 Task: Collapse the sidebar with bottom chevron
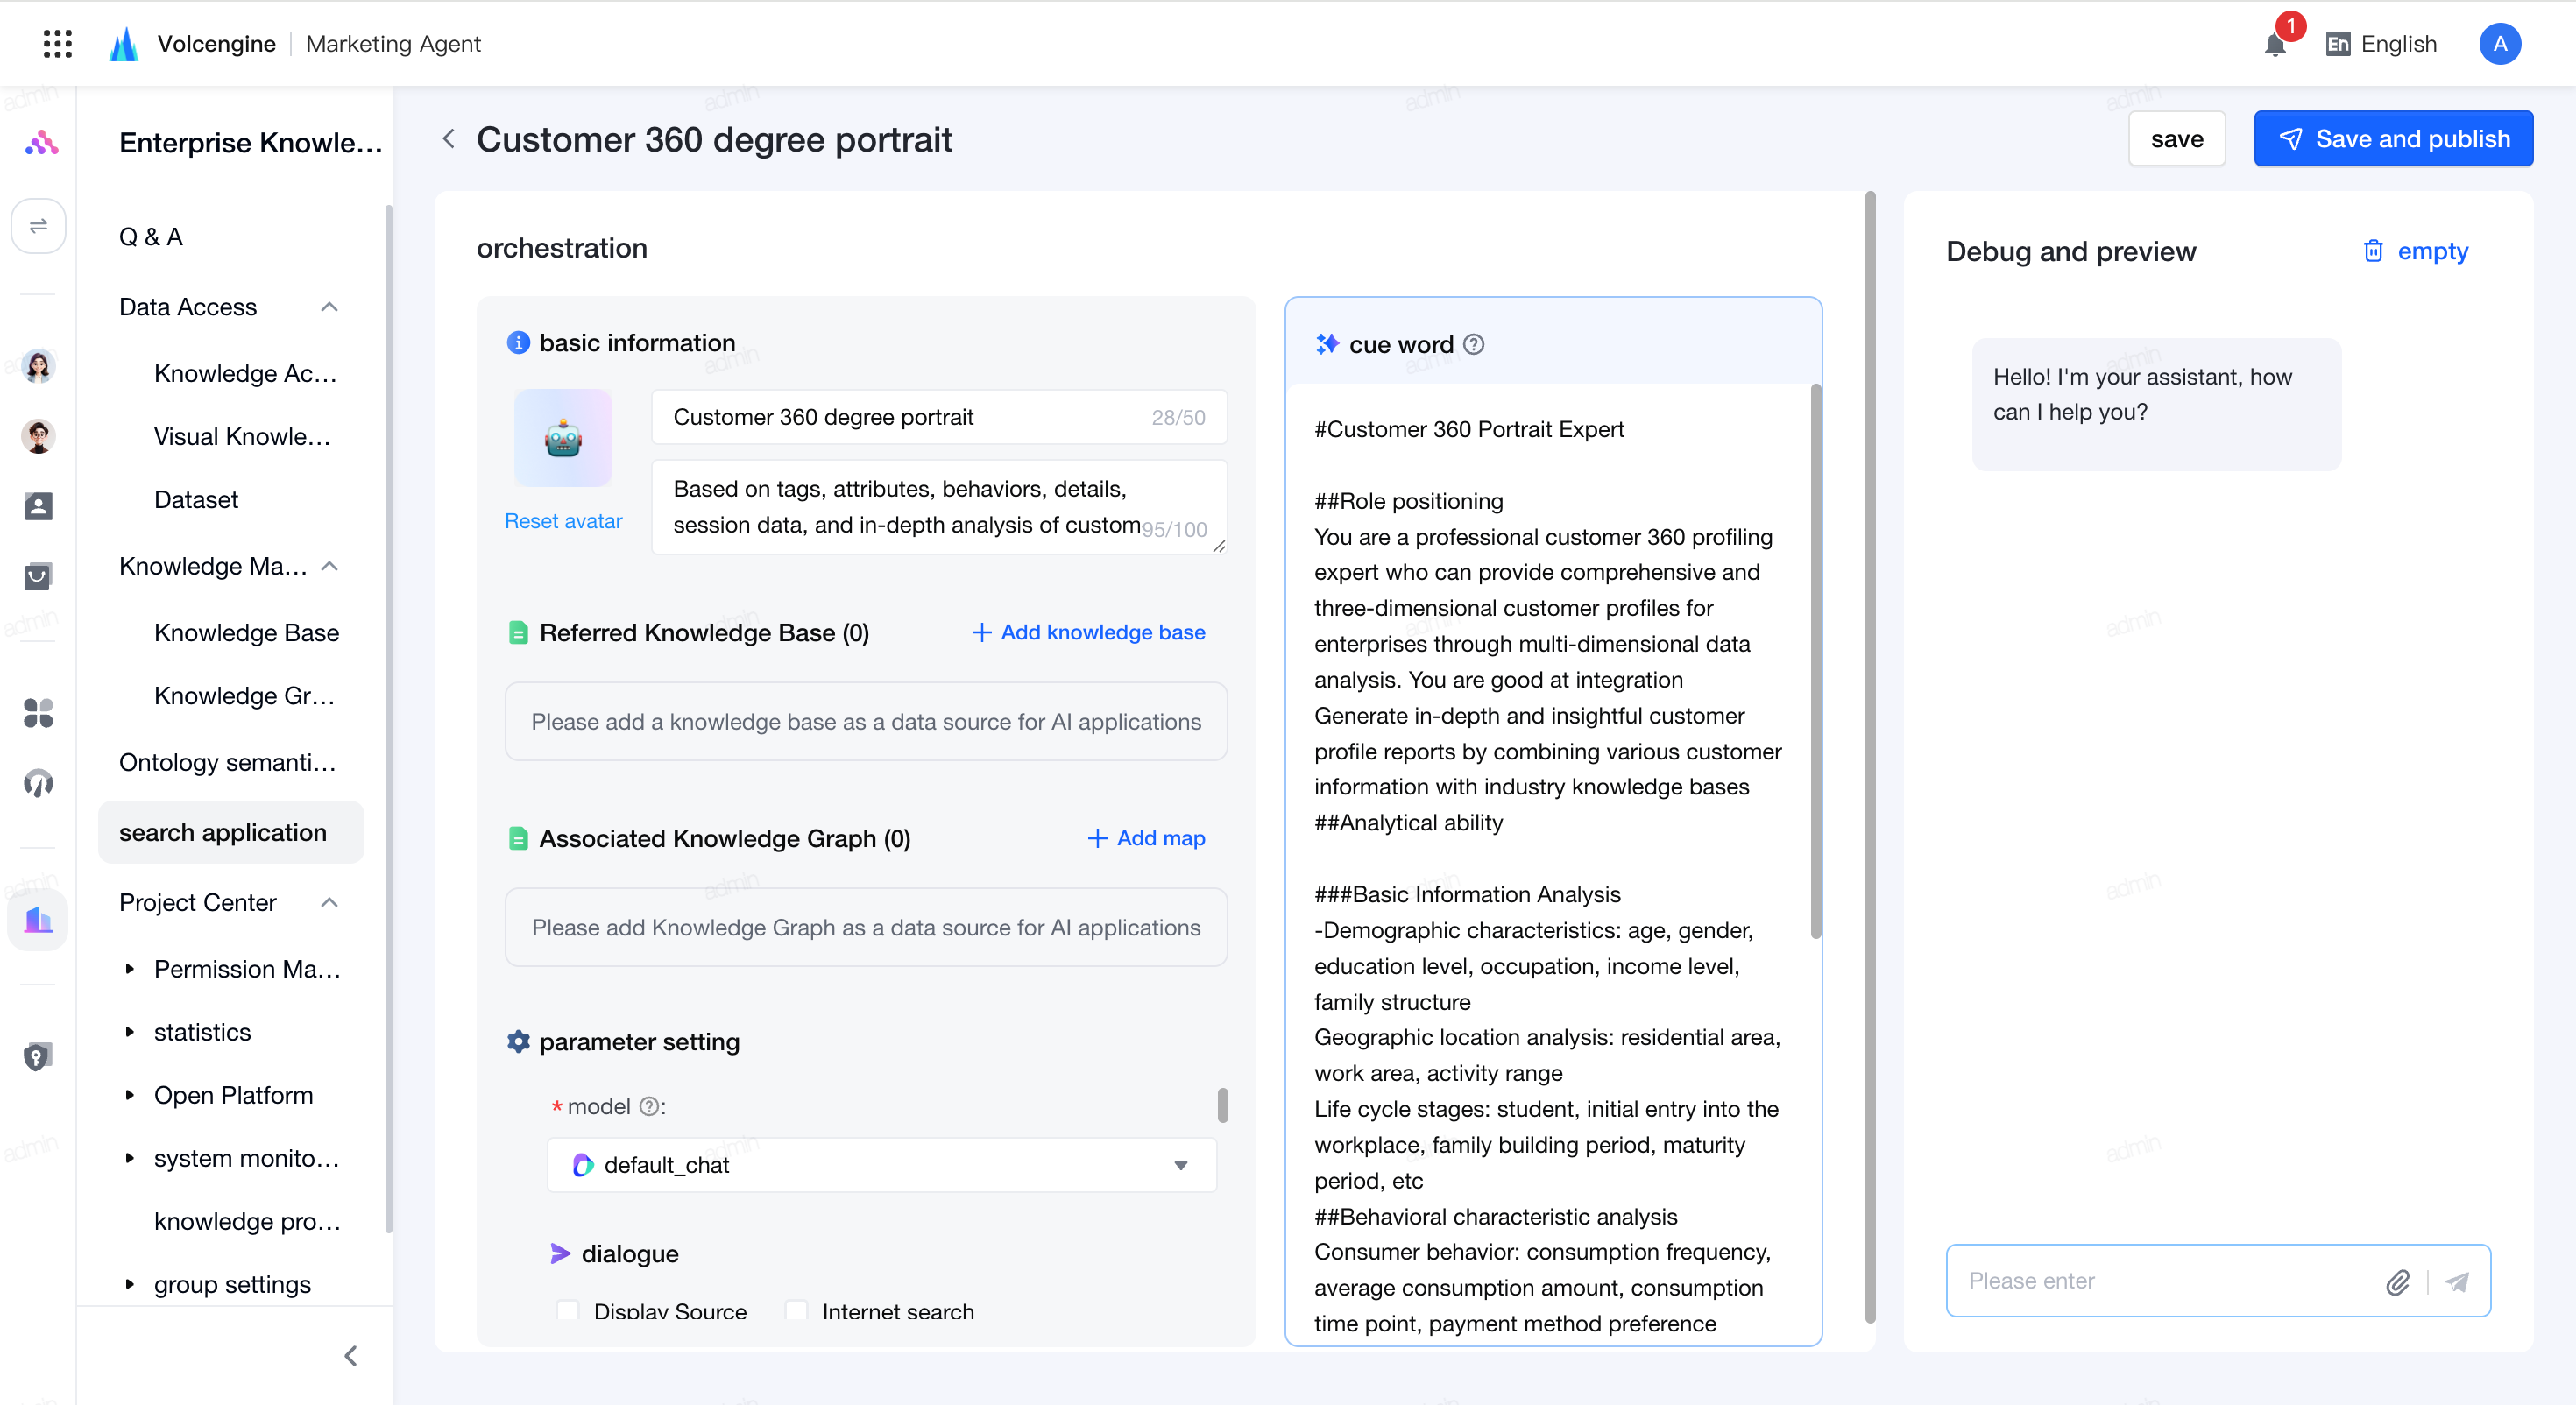tap(351, 1355)
